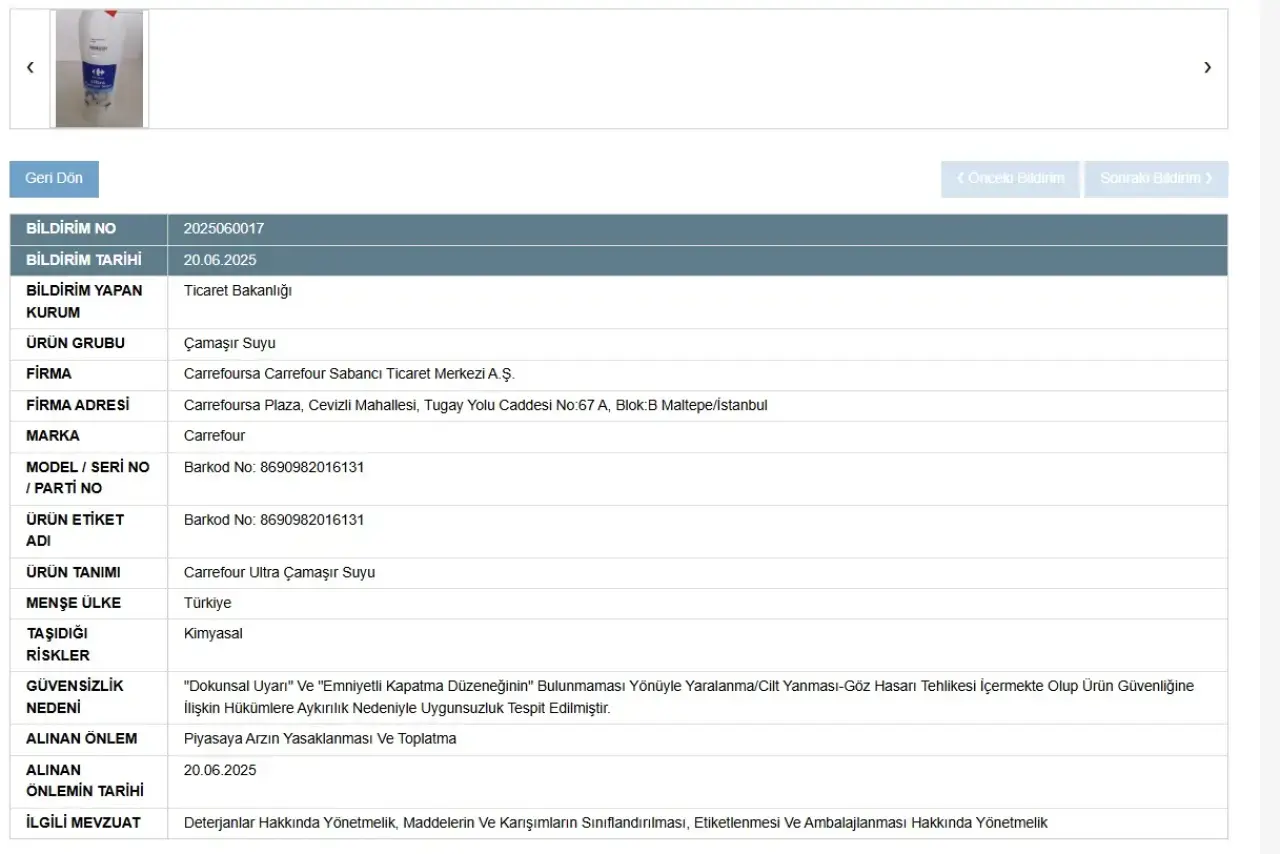Click the Ticaret Bakanlığı value
The height and width of the screenshot is (854, 1280).
point(238,291)
